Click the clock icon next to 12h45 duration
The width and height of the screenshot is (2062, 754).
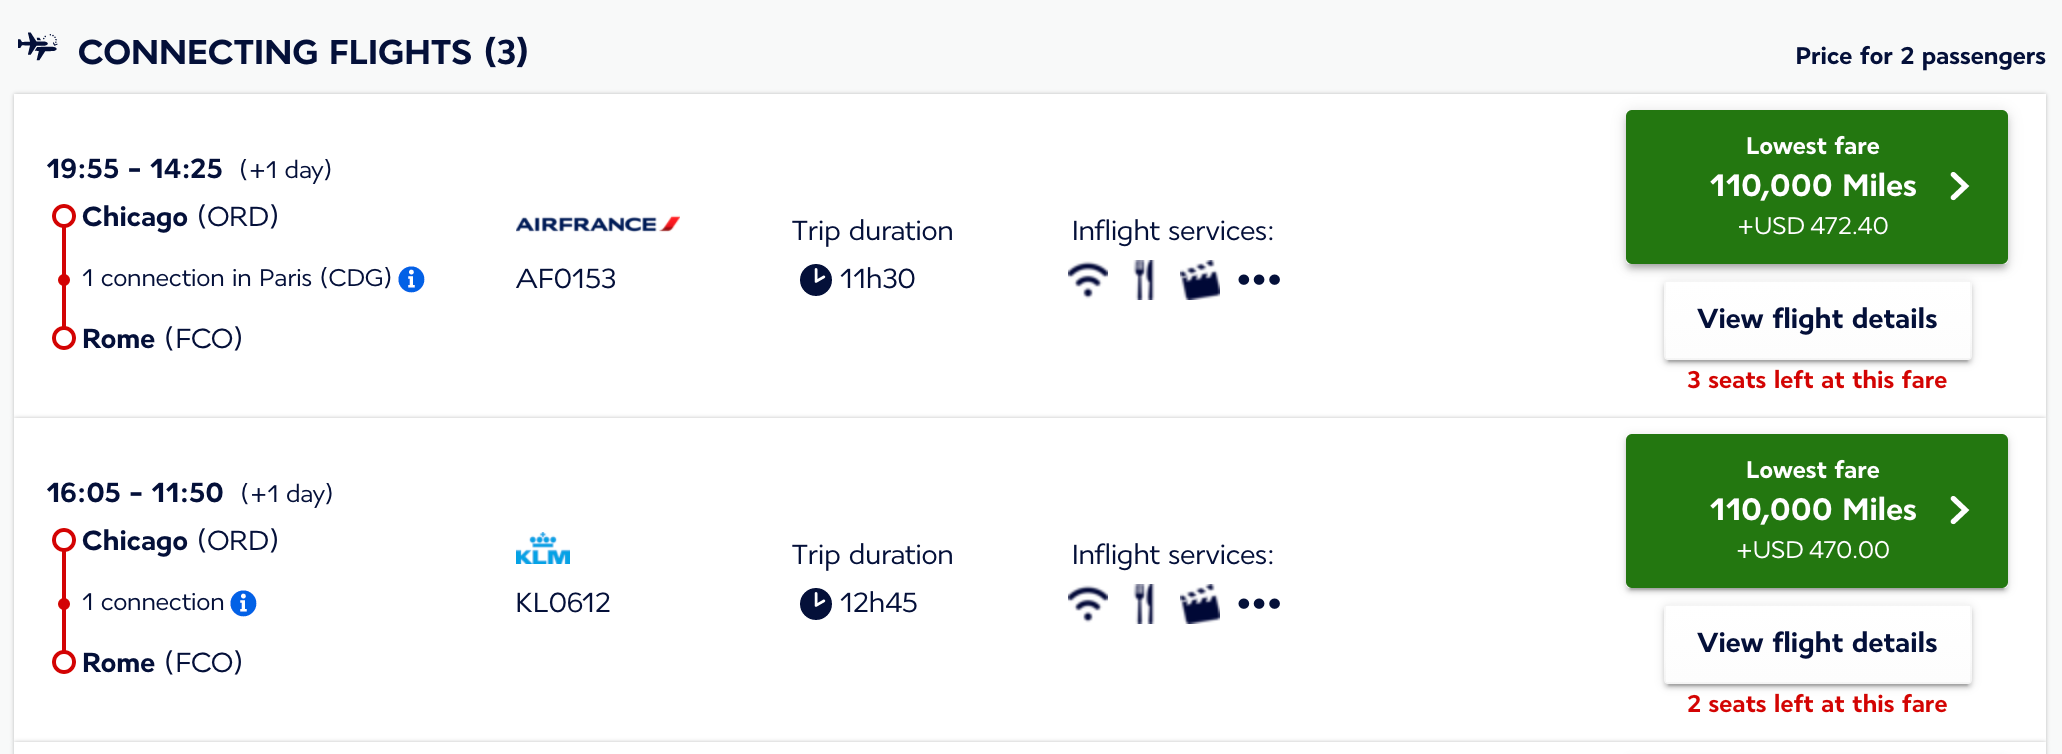[816, 603]
